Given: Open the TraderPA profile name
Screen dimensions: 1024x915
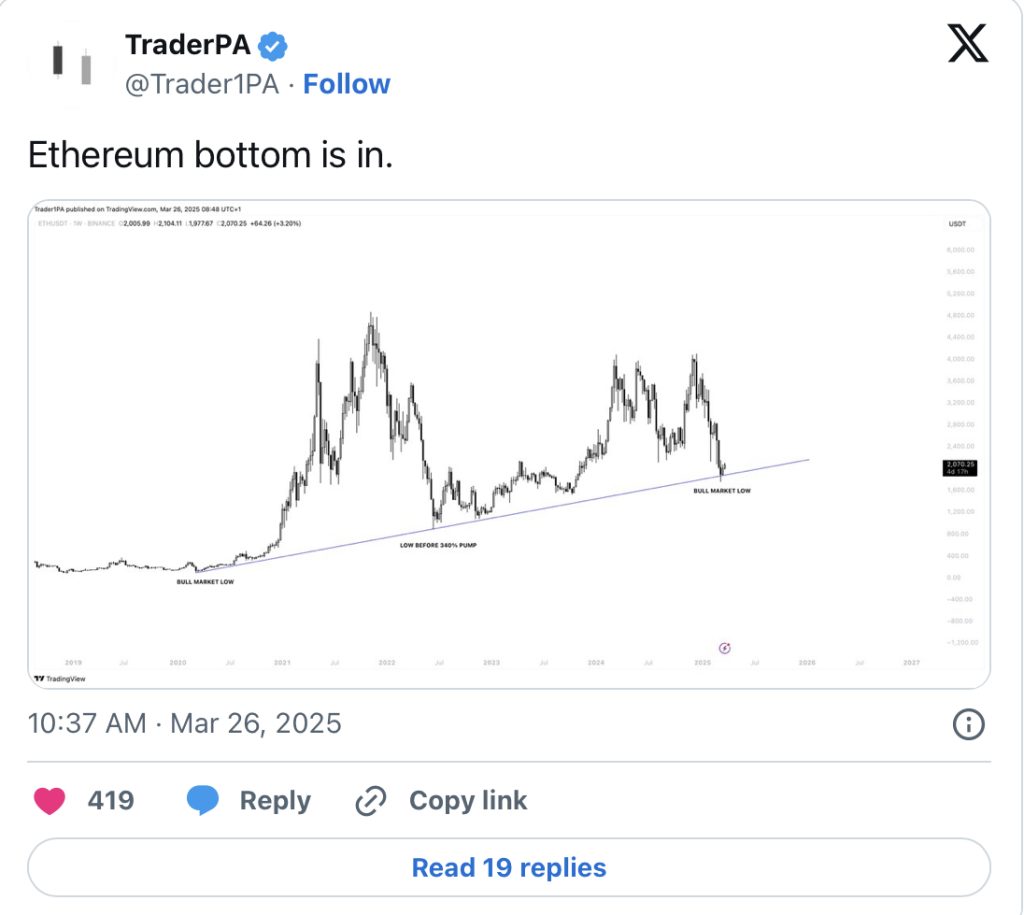Looking at the screenshot, I should pyautogui.click(x=187, y=45).
